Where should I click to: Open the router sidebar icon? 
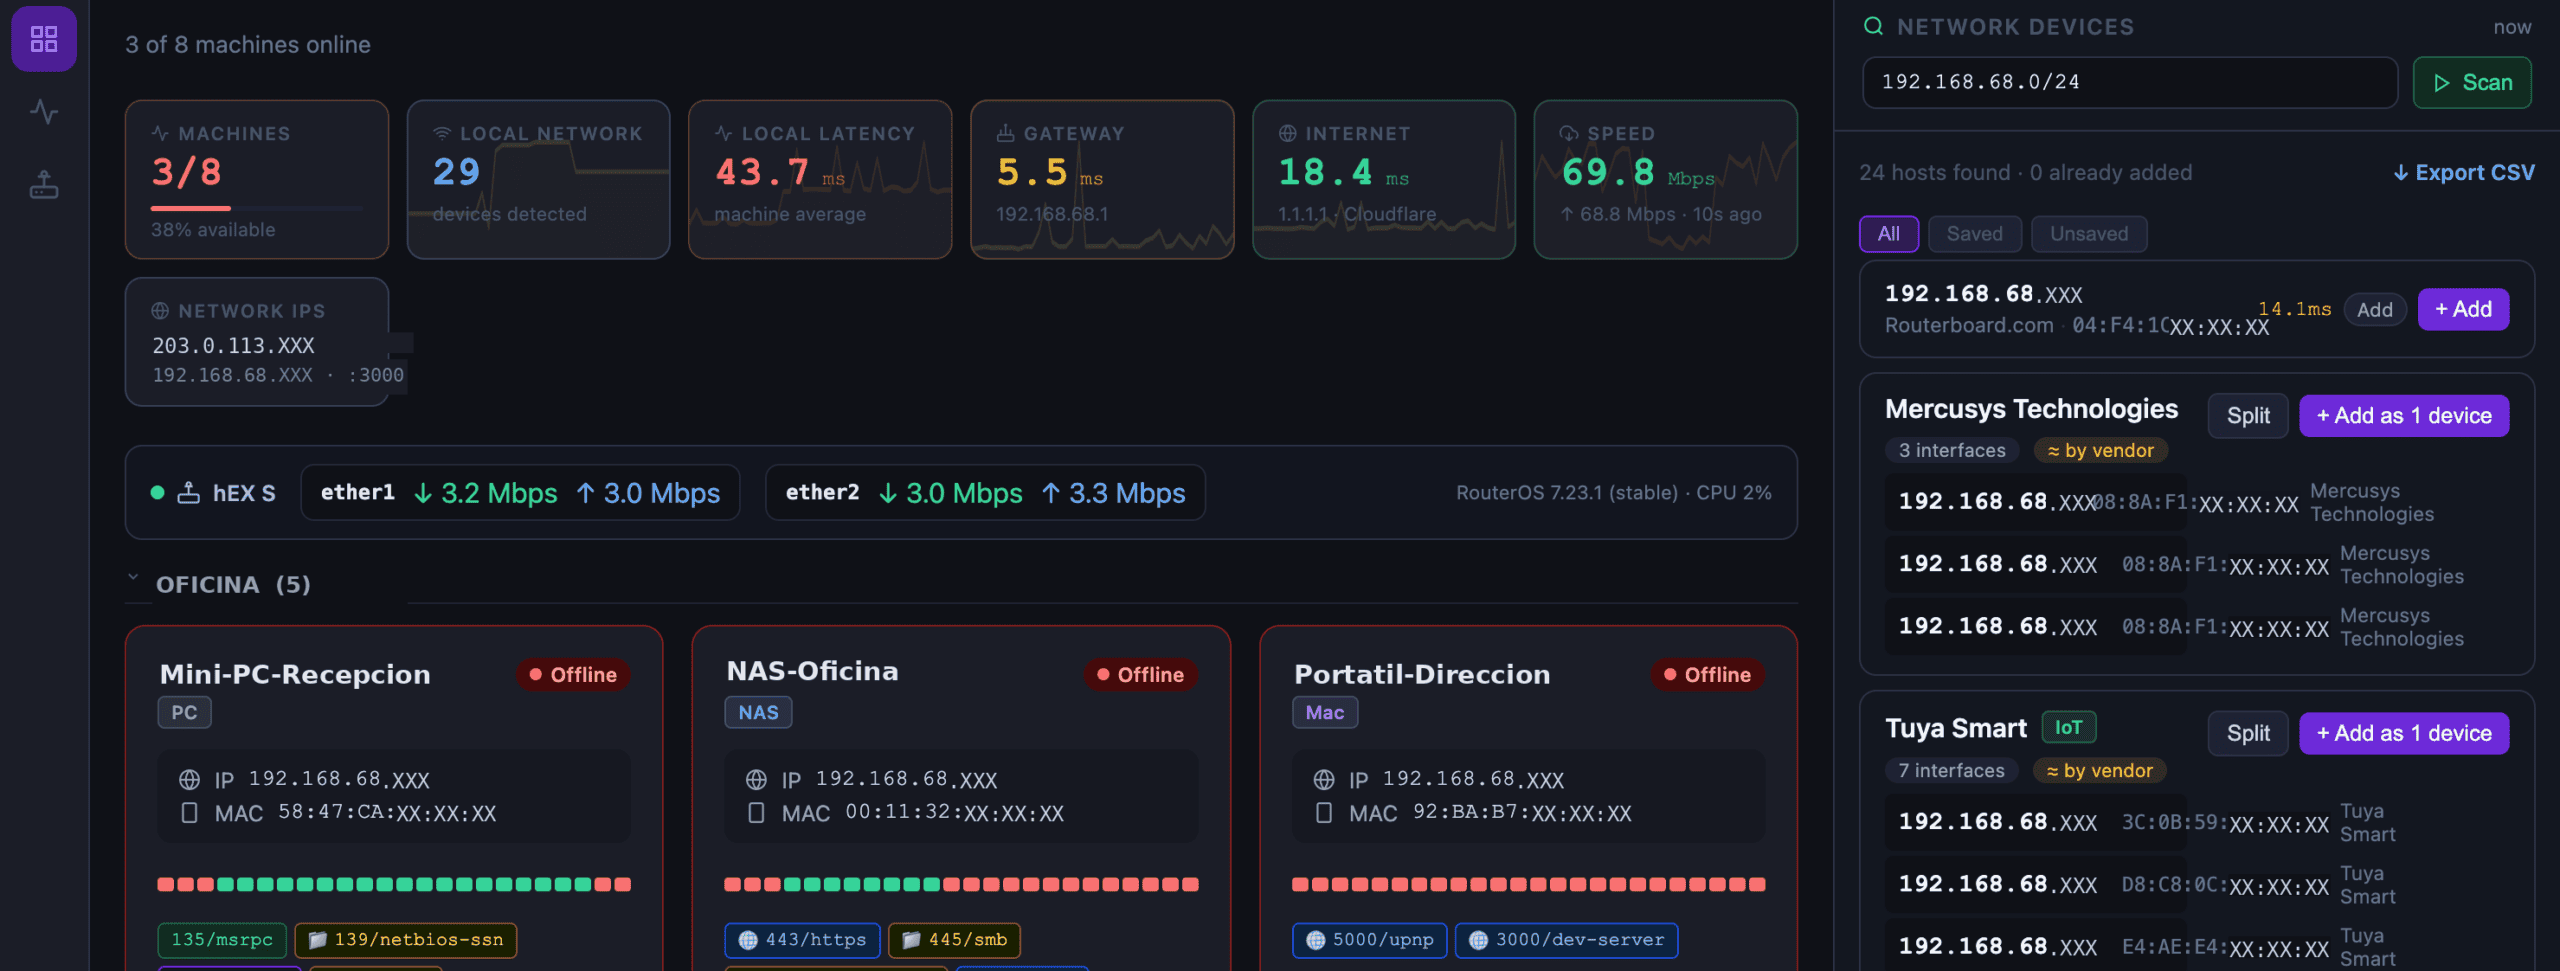pyautogui.click(x=43, y=184)
